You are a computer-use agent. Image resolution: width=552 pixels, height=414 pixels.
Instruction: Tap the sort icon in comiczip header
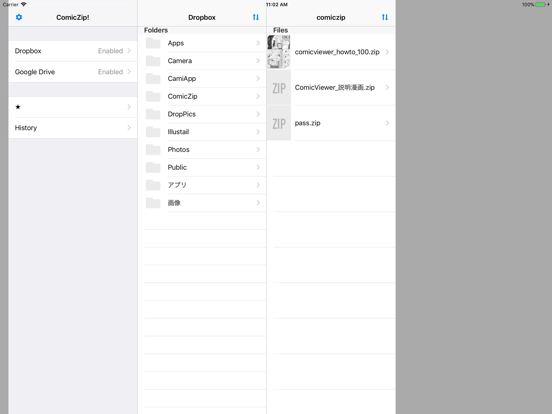[385, 17]
